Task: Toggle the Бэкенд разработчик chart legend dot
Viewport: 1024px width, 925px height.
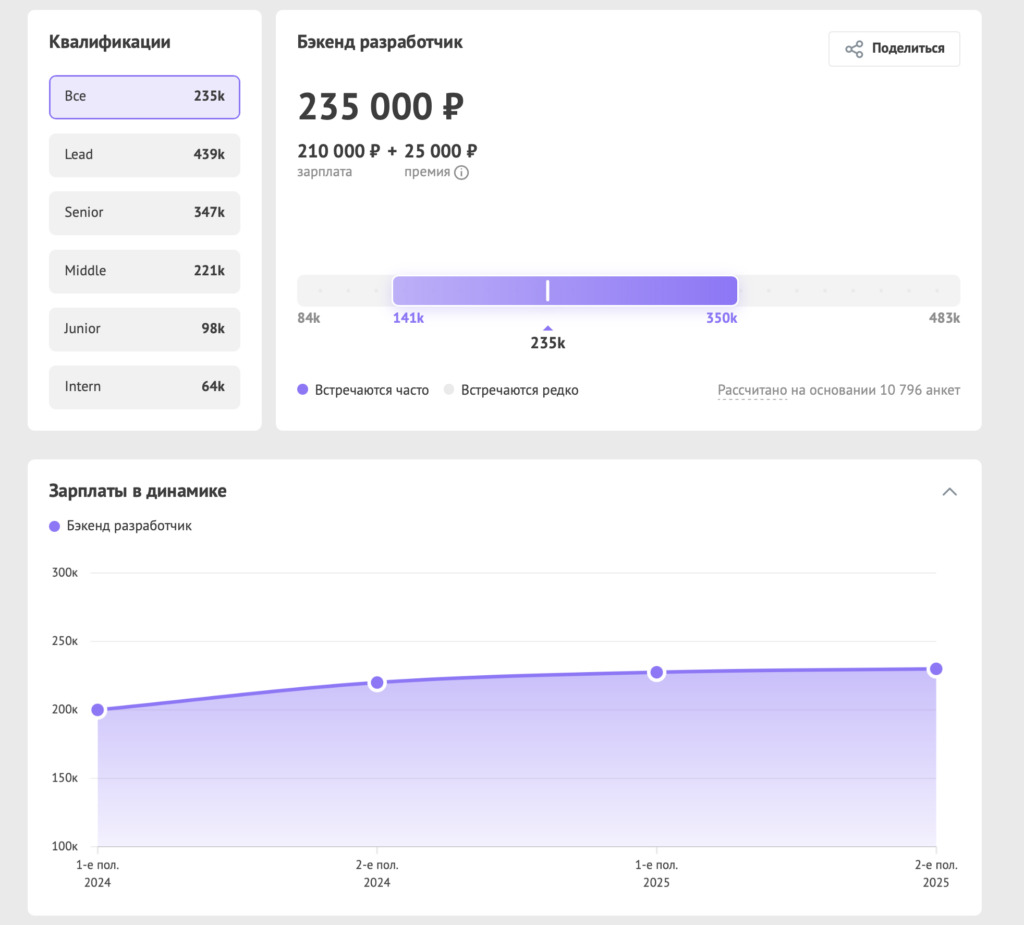Action: (55, 526)
